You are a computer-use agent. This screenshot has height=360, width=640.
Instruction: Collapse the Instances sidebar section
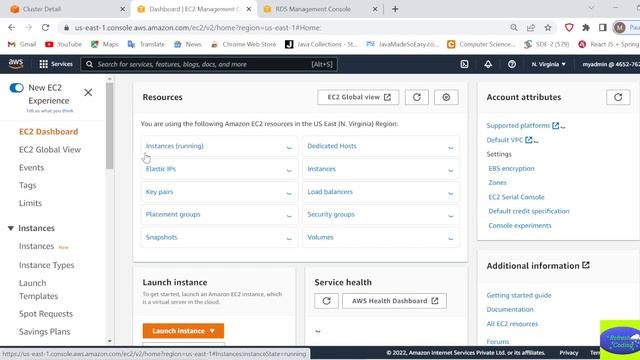pyautogui.click(x=11, y=228)
